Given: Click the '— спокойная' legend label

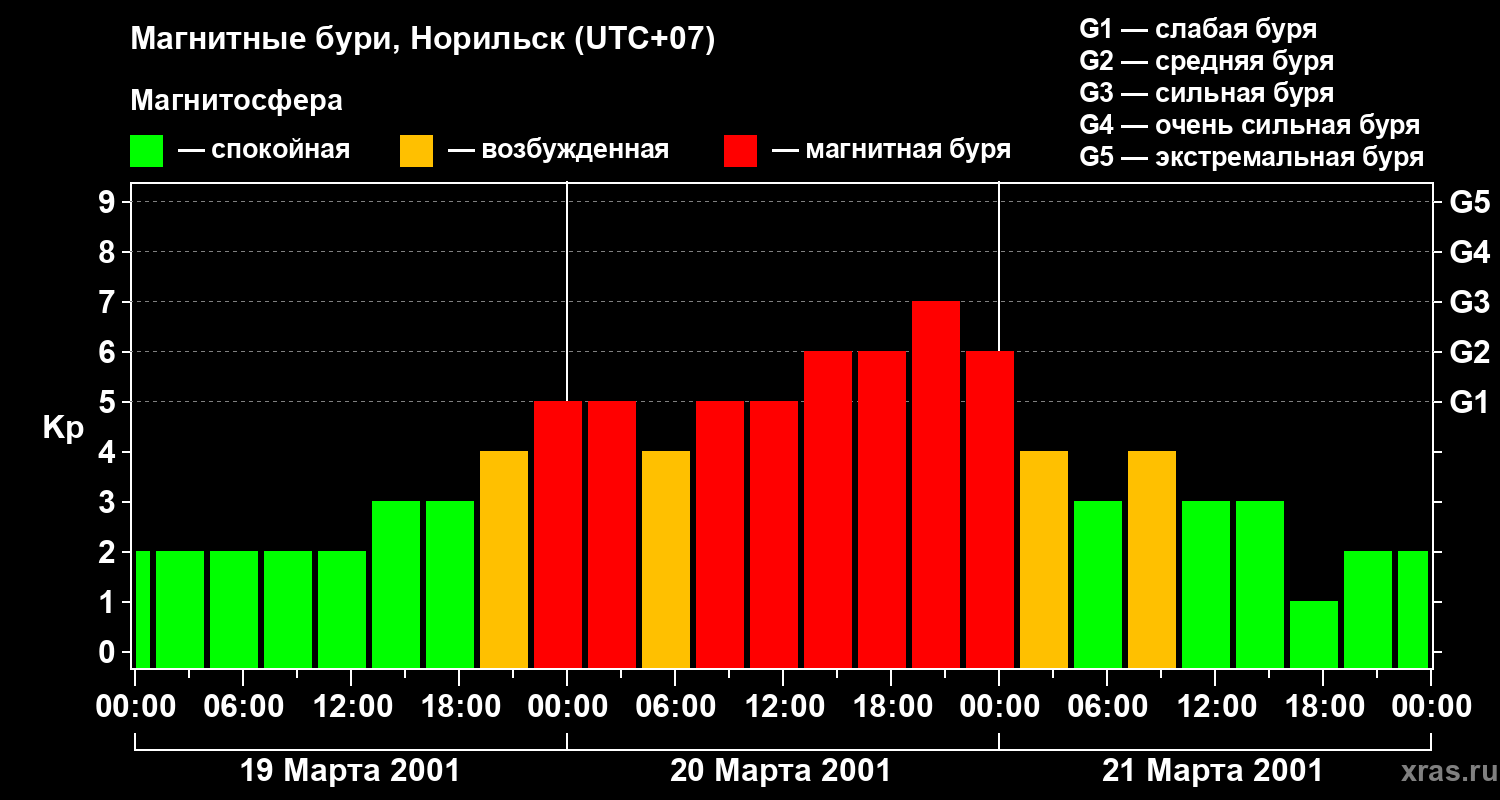Looking at the screenshot, I should coord(264,151).
